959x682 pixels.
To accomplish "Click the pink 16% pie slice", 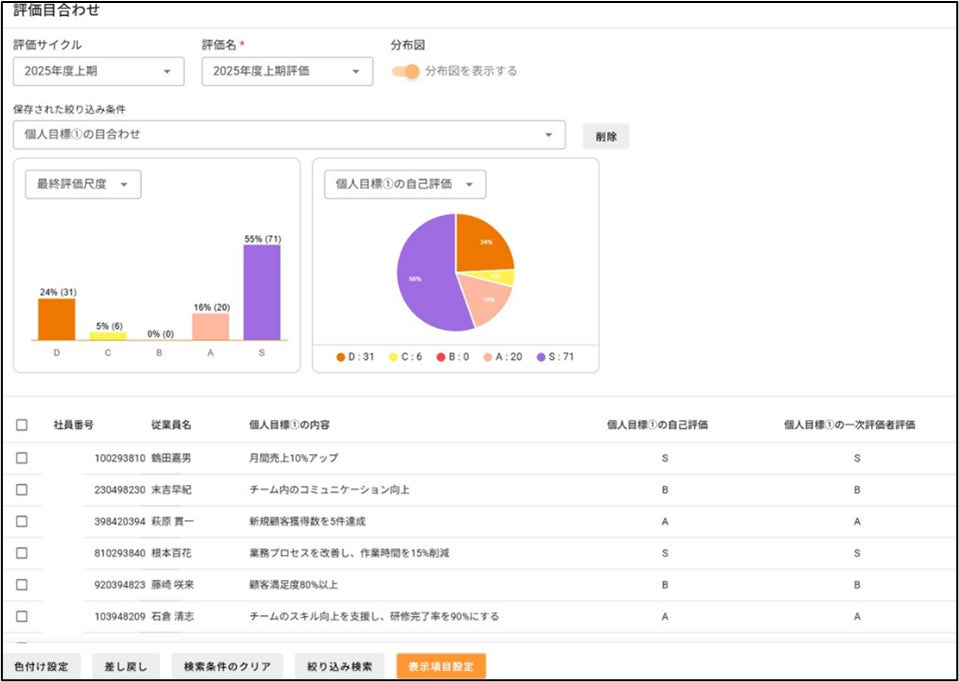I will point(486,300).
